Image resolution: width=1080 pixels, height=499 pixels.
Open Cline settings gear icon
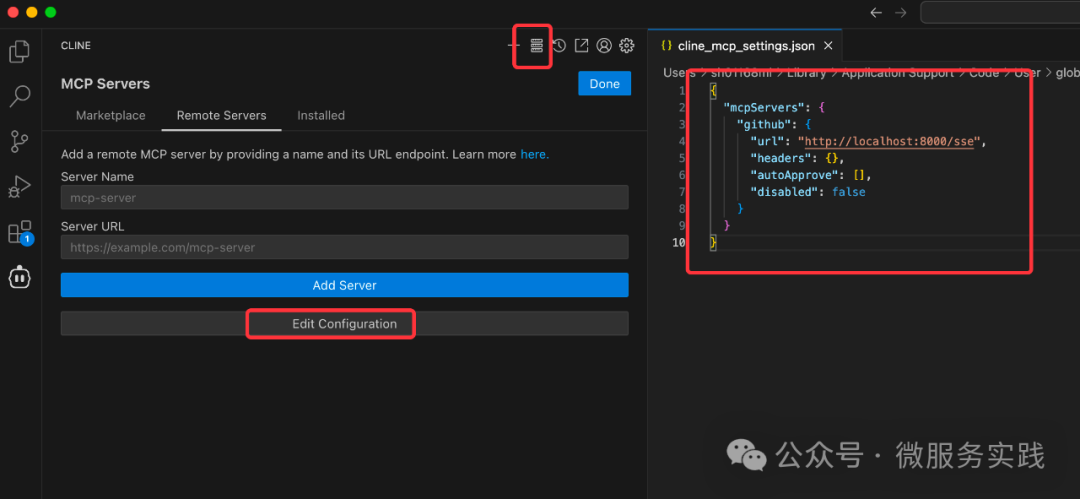626,45
